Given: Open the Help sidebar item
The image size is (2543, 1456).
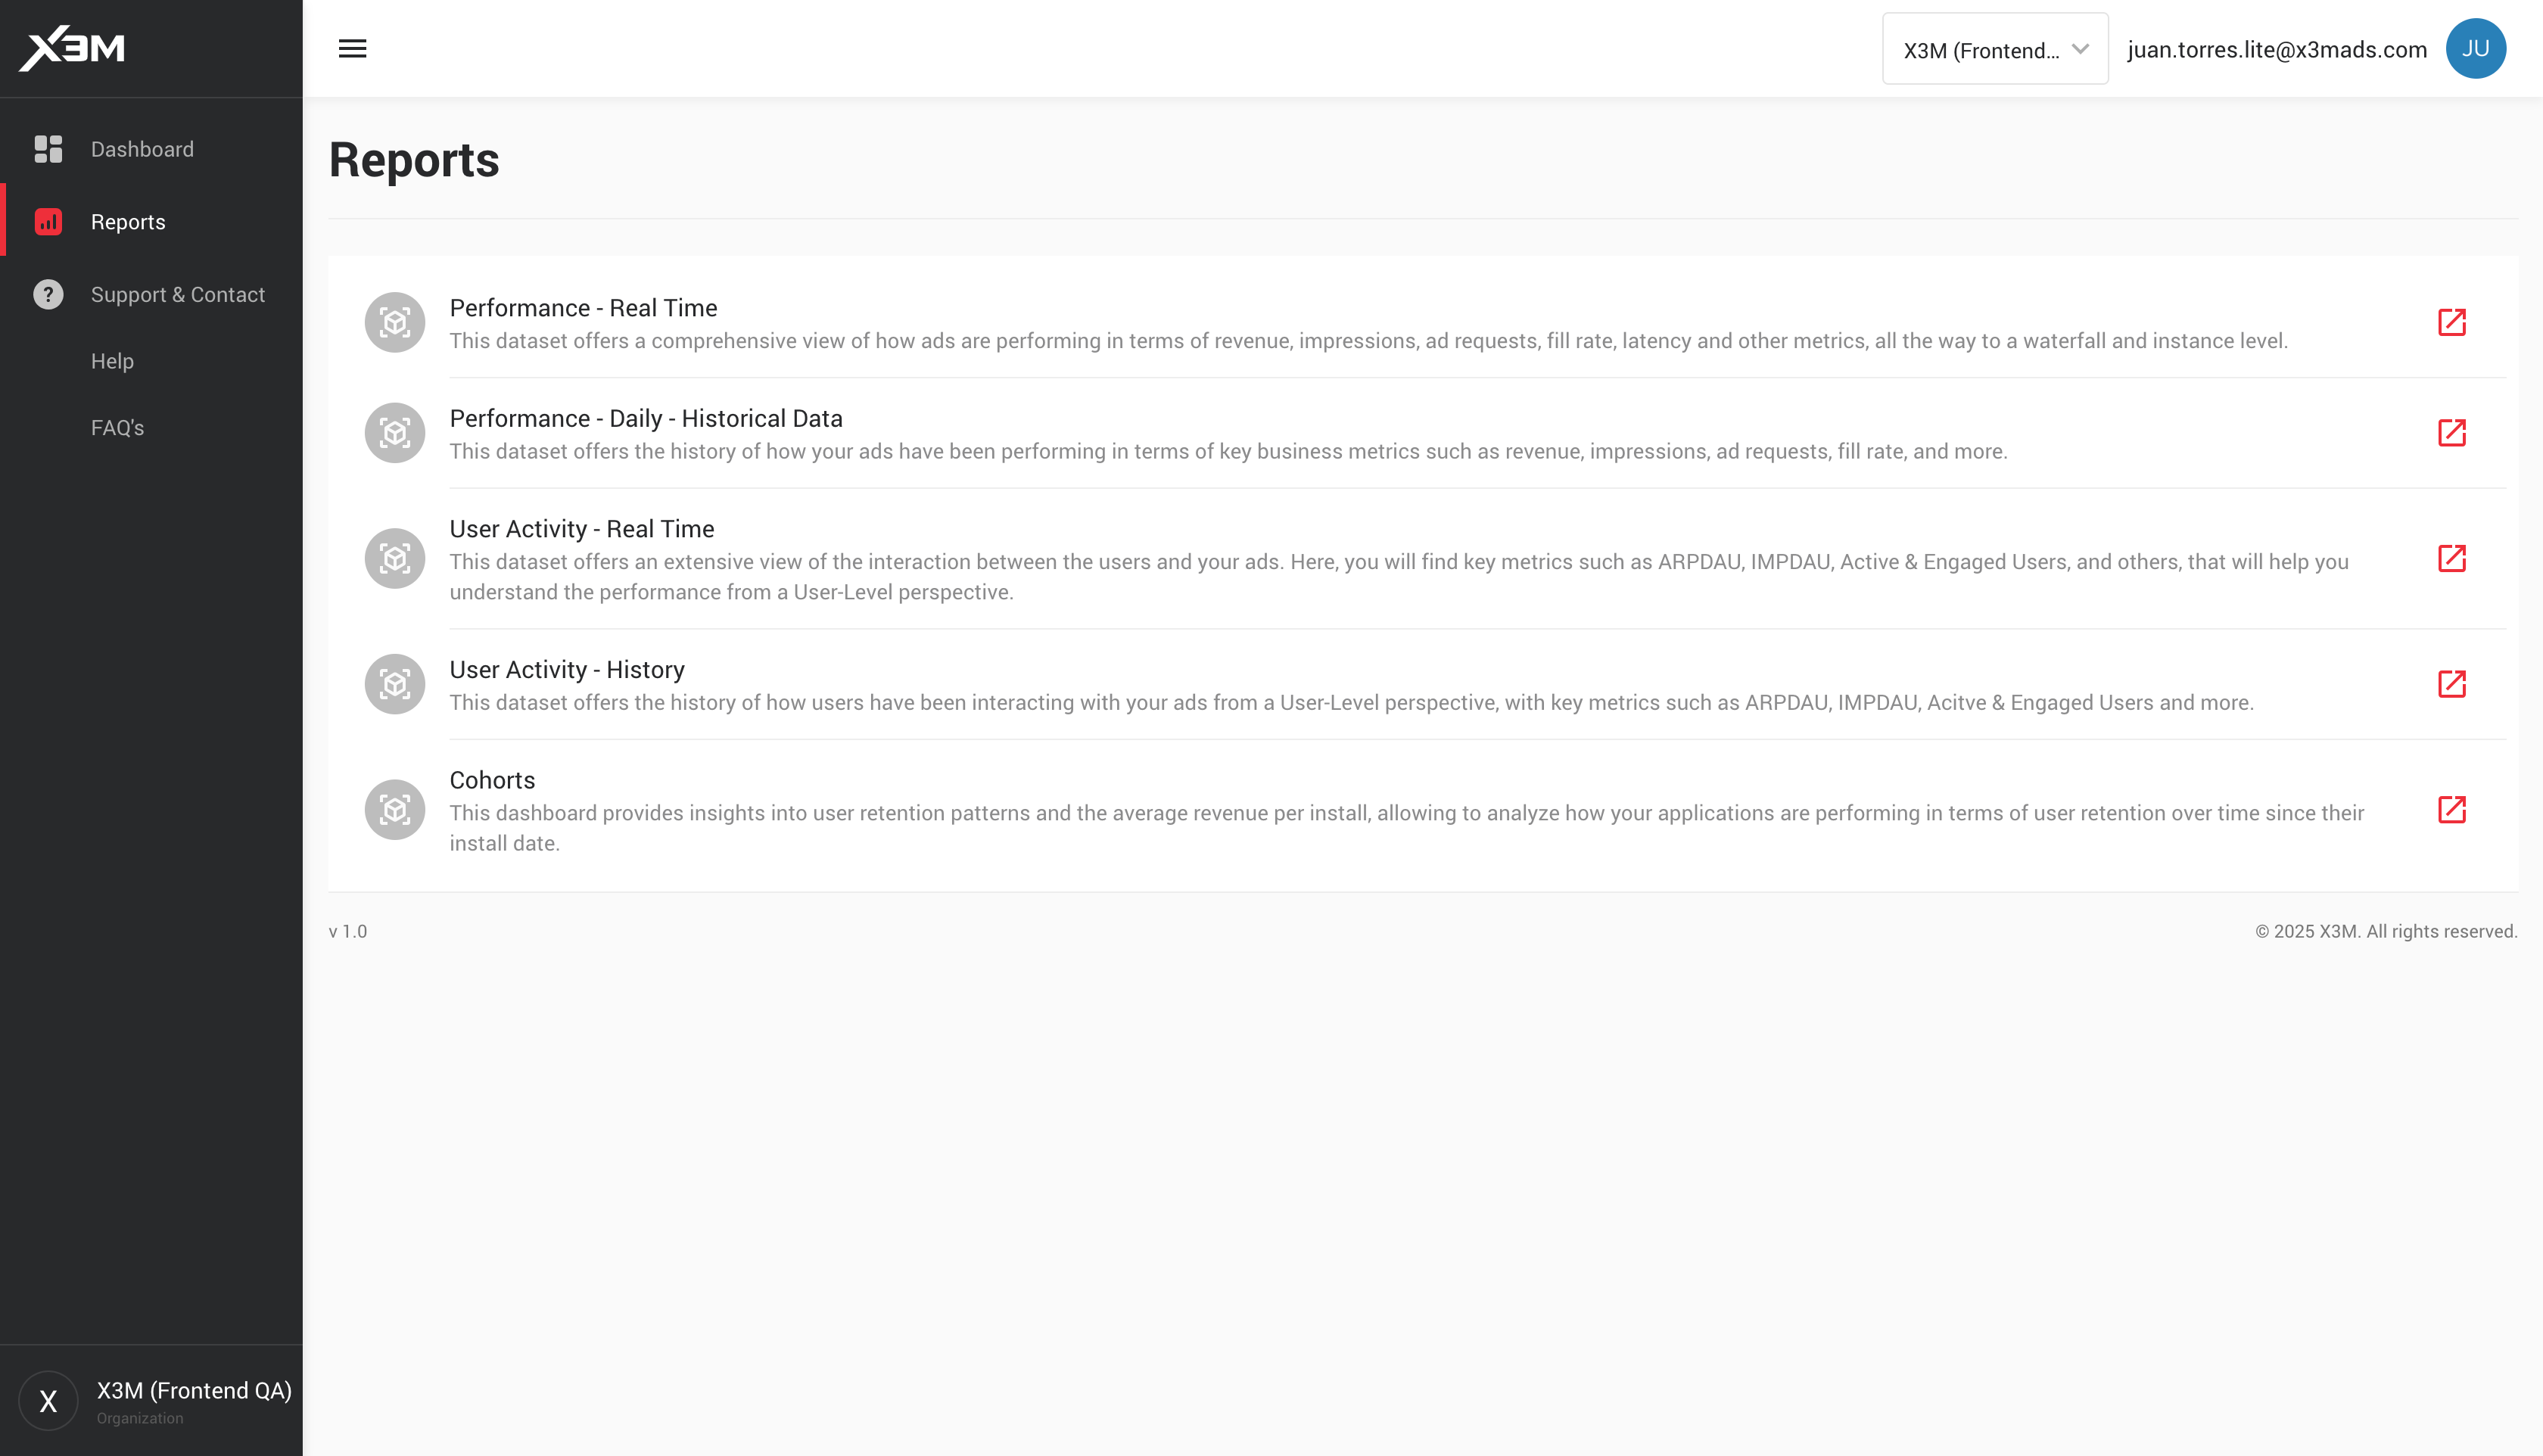Looking at the screenshot, I should [112, 361].
